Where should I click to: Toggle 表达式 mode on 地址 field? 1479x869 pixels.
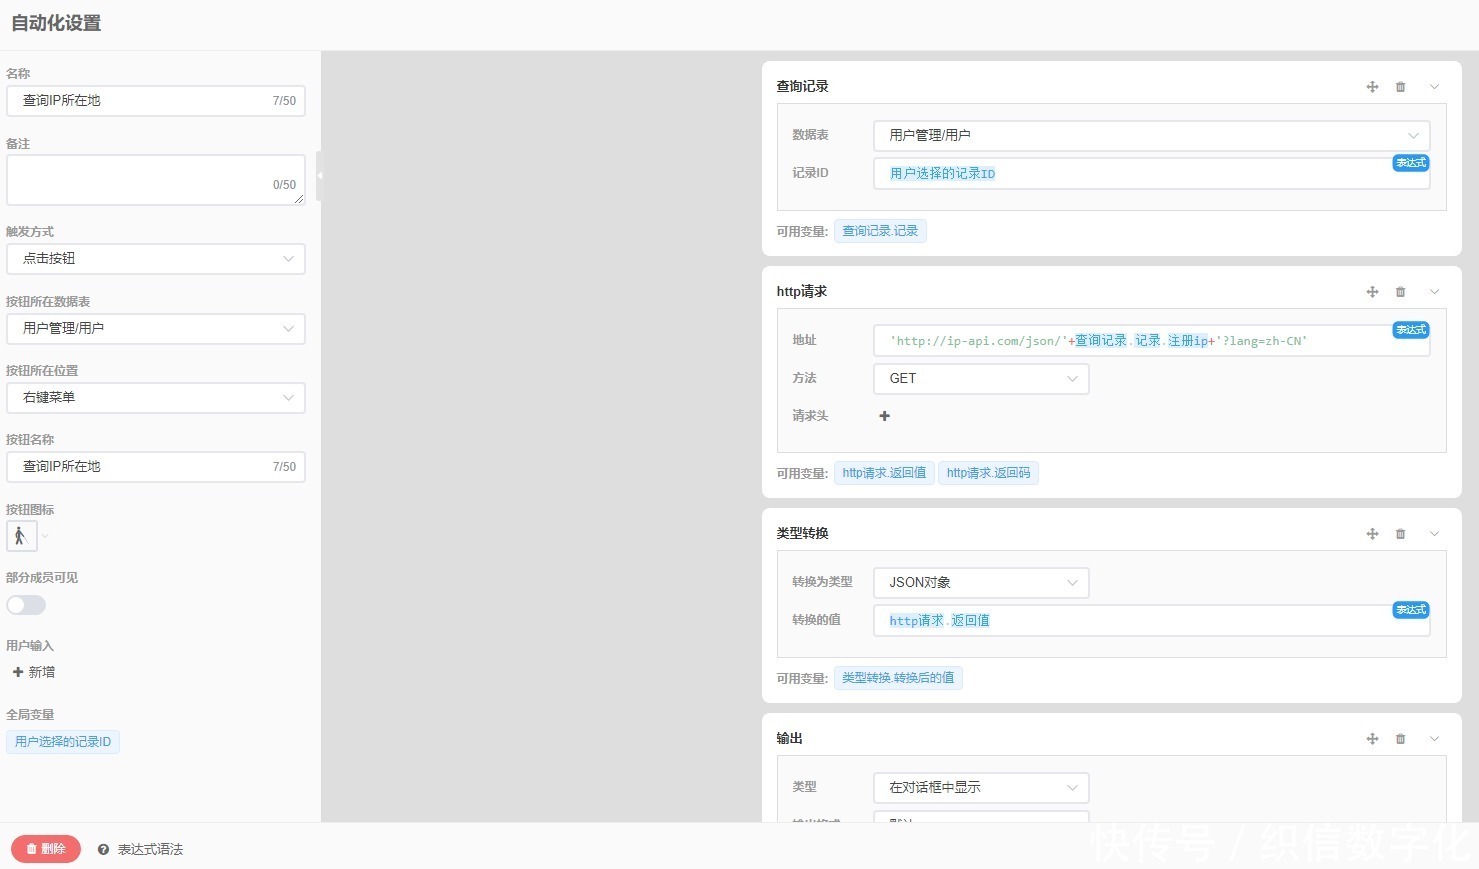1410,330
